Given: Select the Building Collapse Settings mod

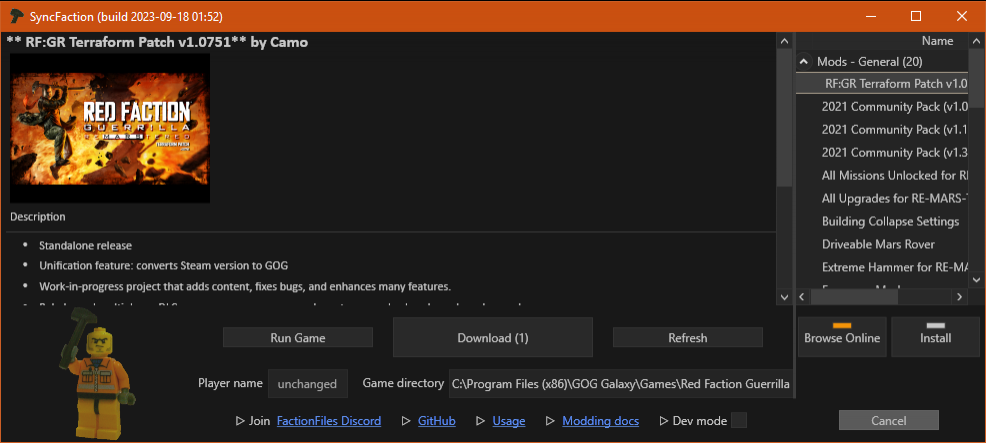Looking at the screenshot, I should (890, 221).
